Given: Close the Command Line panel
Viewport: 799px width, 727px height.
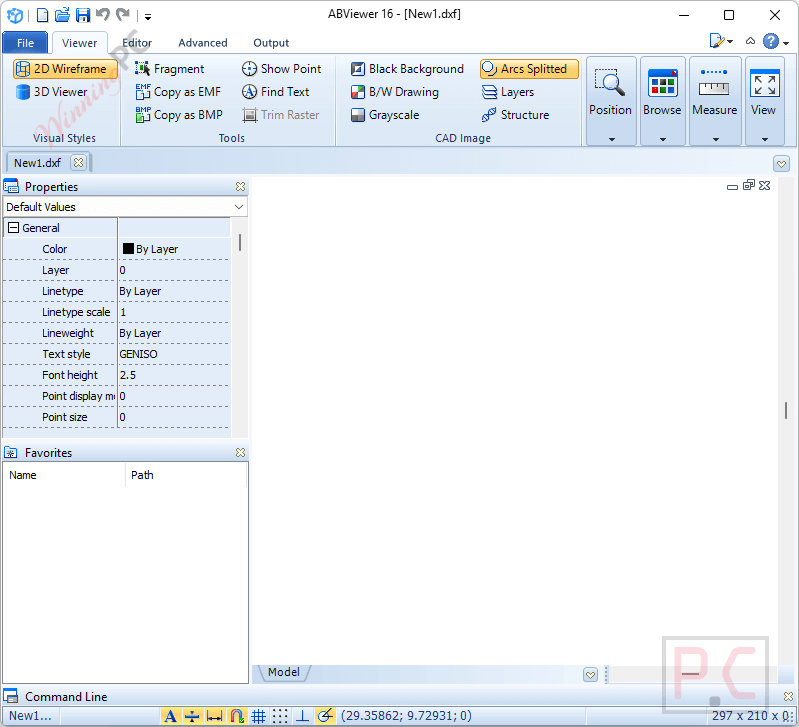Looking at the screenshot, I should tap(788, 696).
